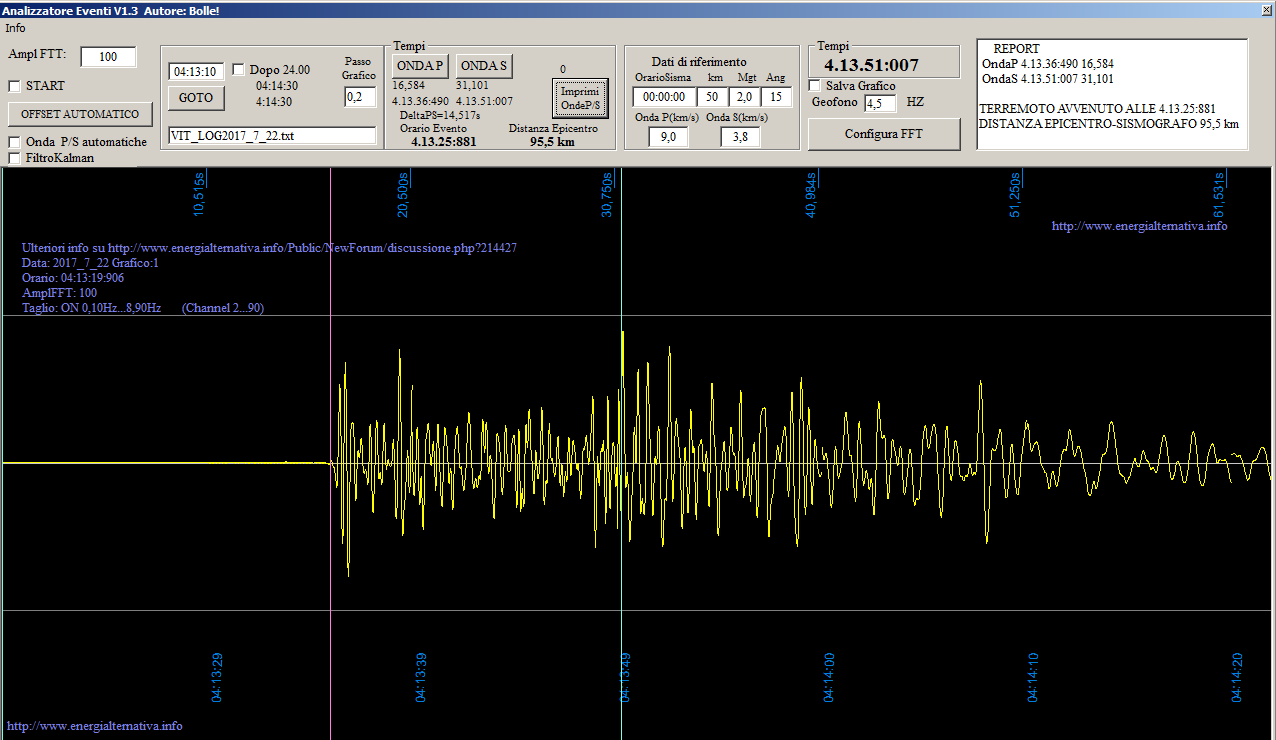Click the OFFSET AUTOMATICO button
1276x740 pixels.
coord(80,114)
